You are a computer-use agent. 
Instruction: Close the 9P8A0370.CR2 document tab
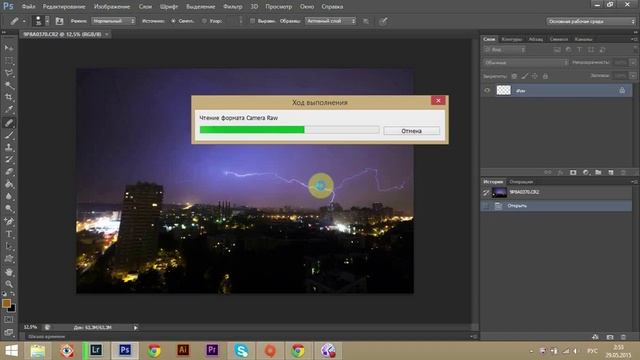[x=107, y=34]
